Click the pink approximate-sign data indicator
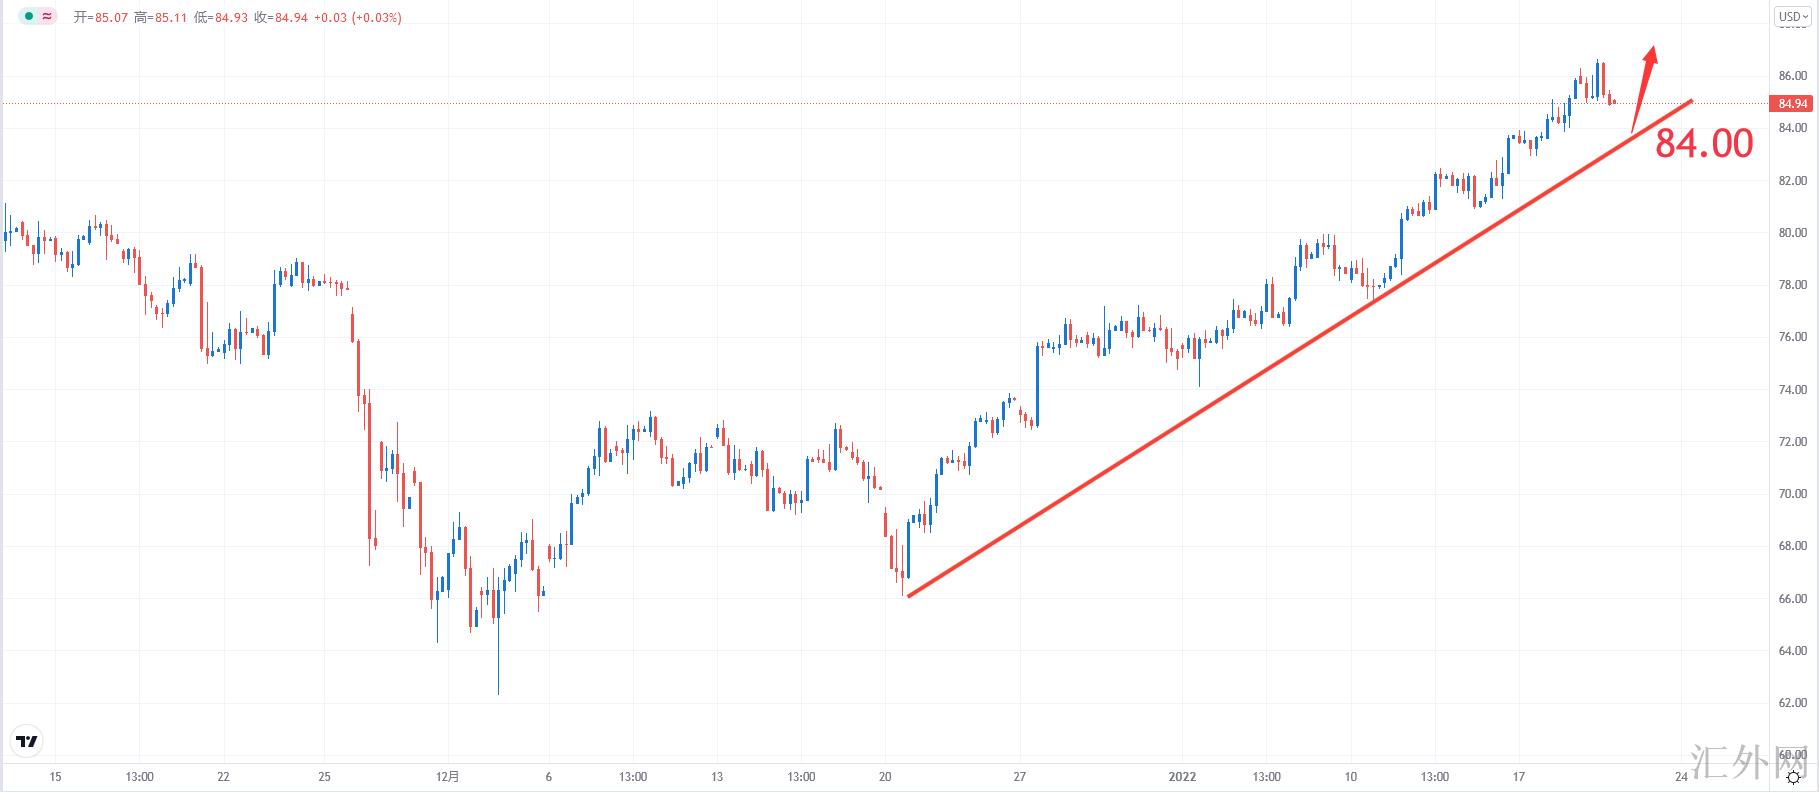The height and width of the screenshot is (792, 1819). coord(46,17)
